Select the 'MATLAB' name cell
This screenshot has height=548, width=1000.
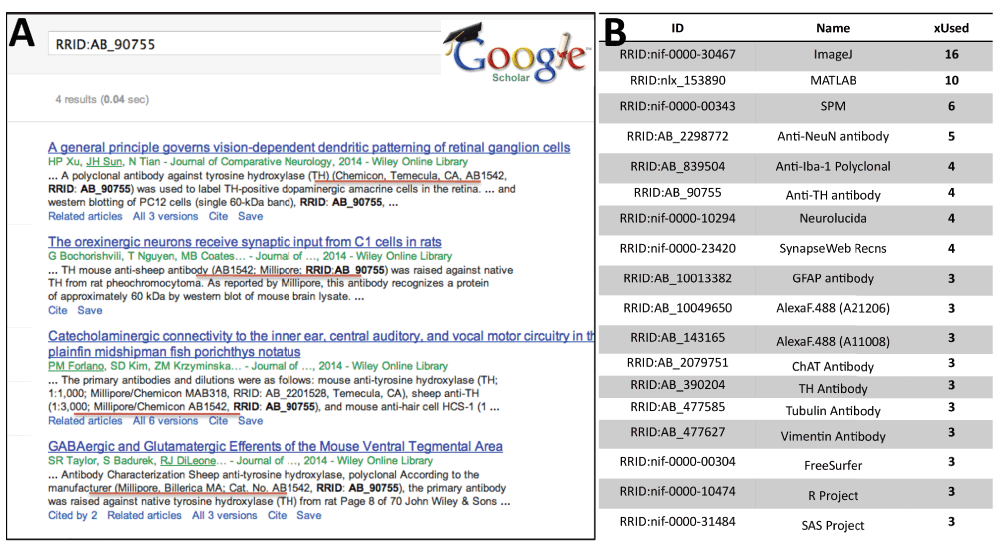tap(833, 80)
